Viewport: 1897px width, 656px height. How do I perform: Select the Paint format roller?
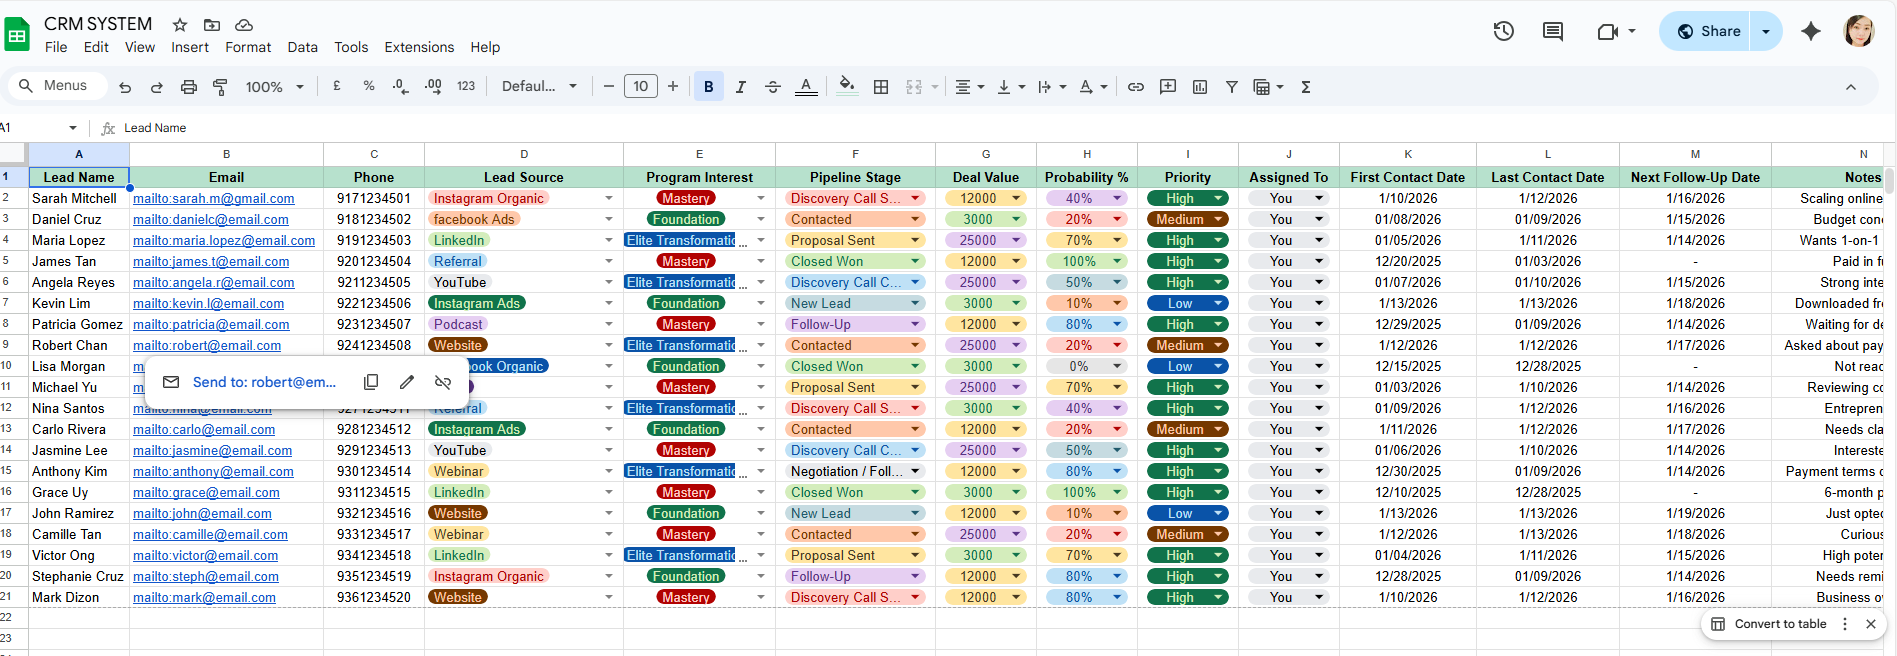pos(220,87)
